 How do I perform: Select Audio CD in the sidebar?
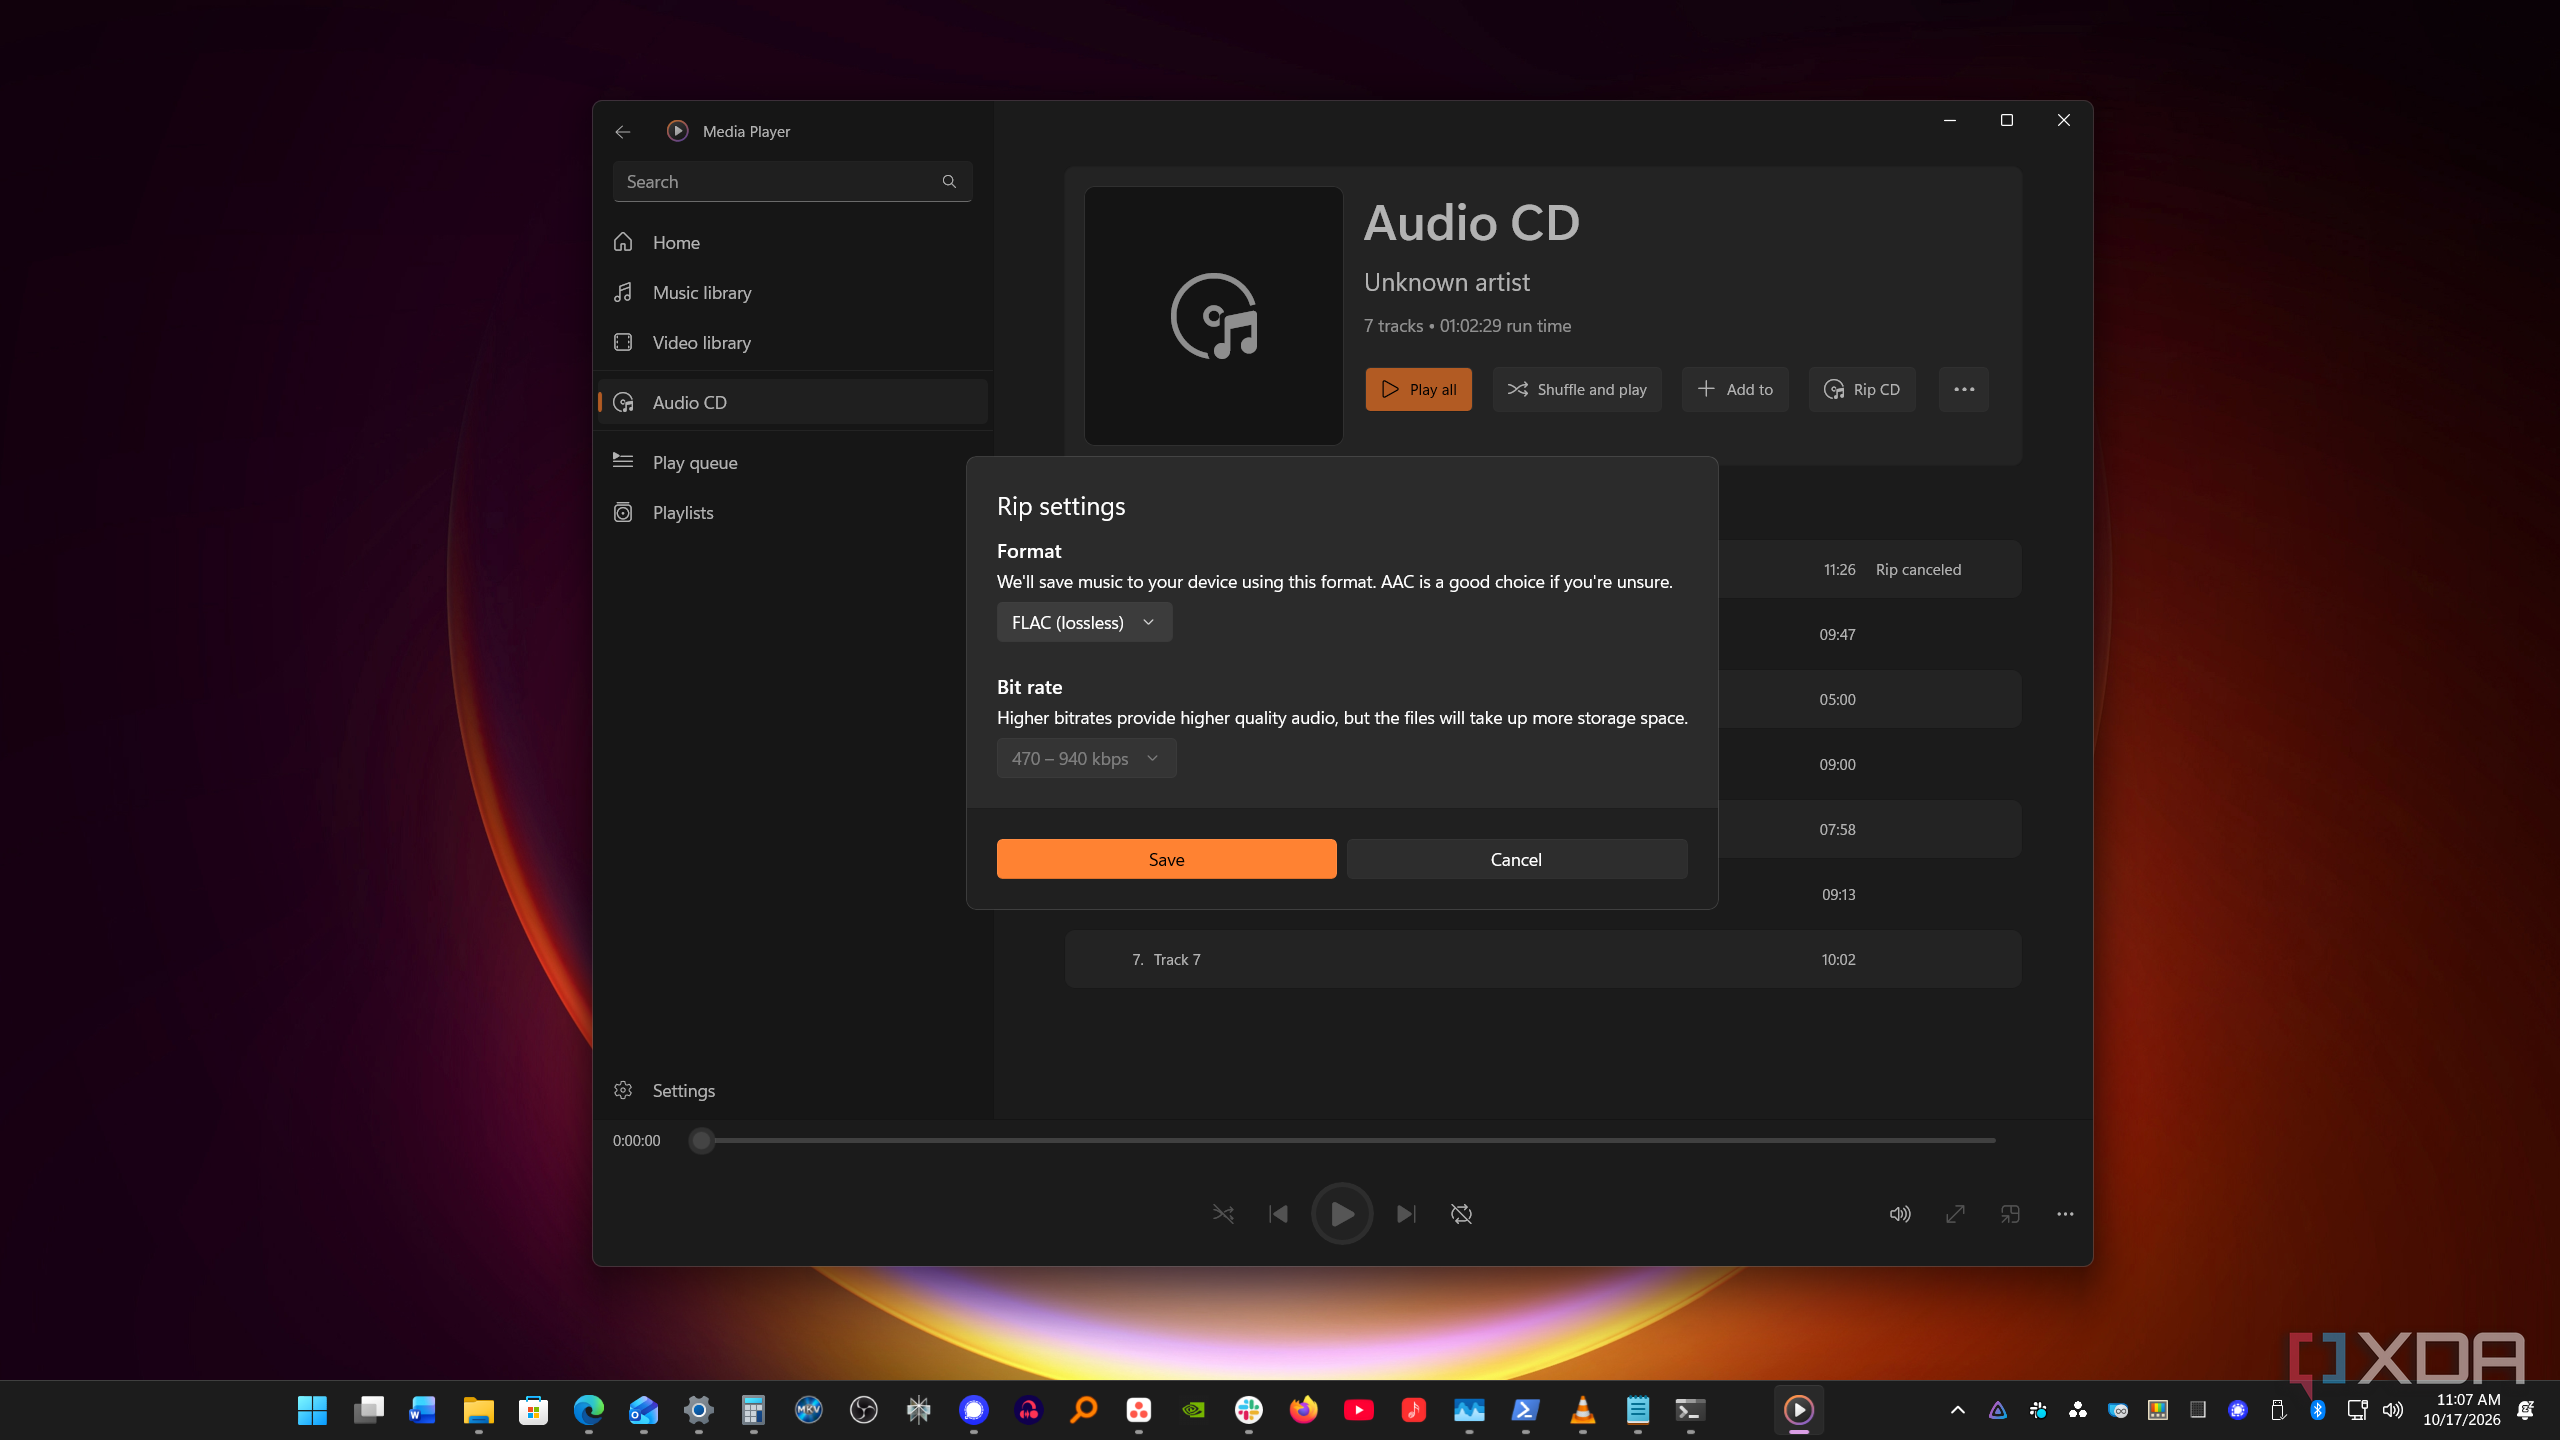[x=792, y=402]
